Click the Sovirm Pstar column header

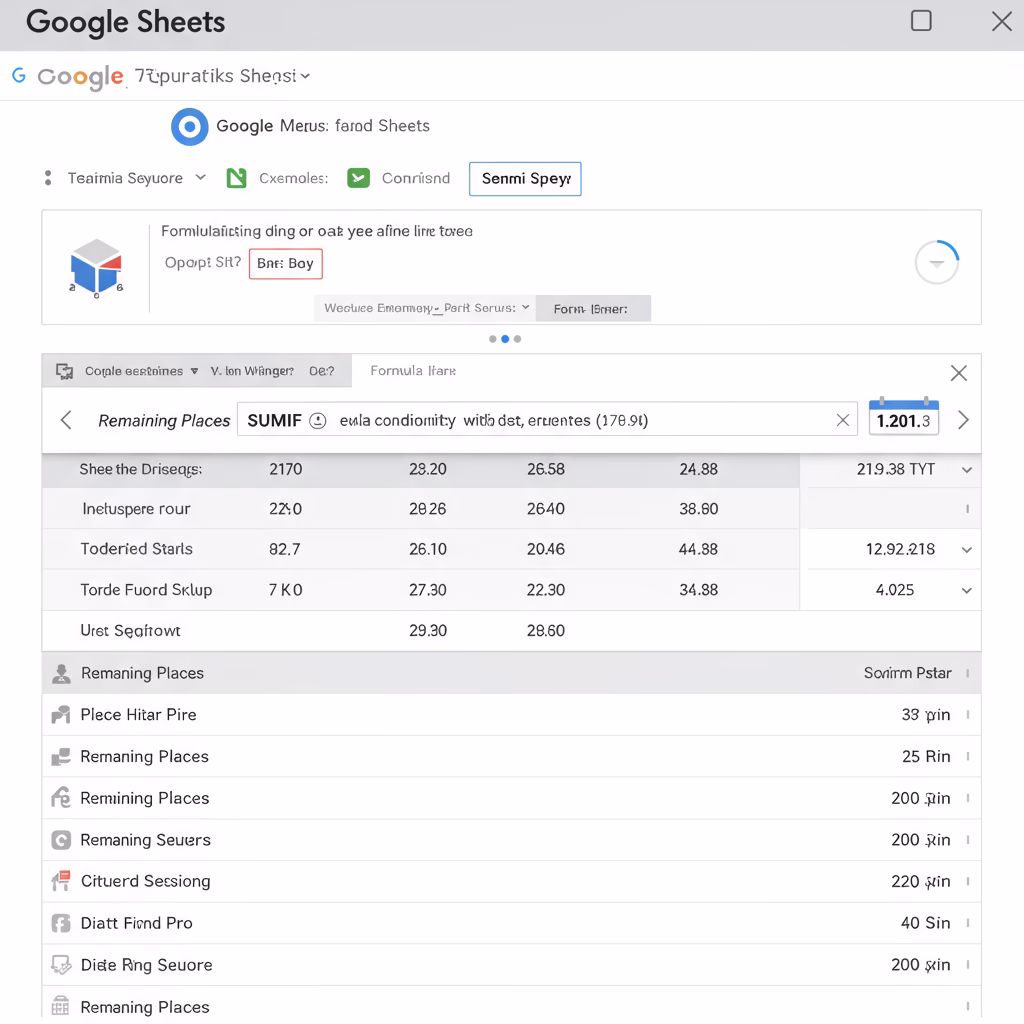coord(907,673)
